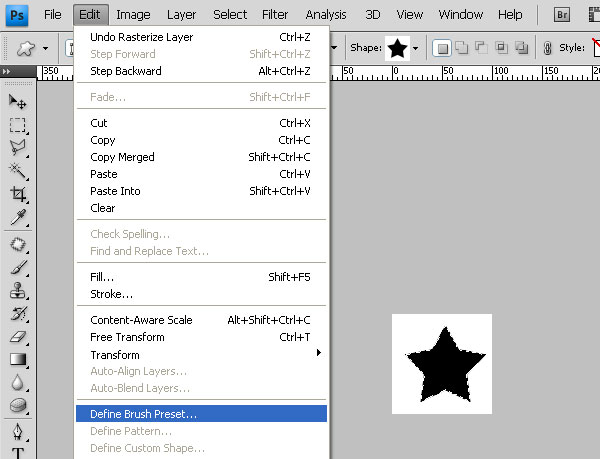
Task: Select the Polygonal Lasso tool
Action: (x=18, y=147)
